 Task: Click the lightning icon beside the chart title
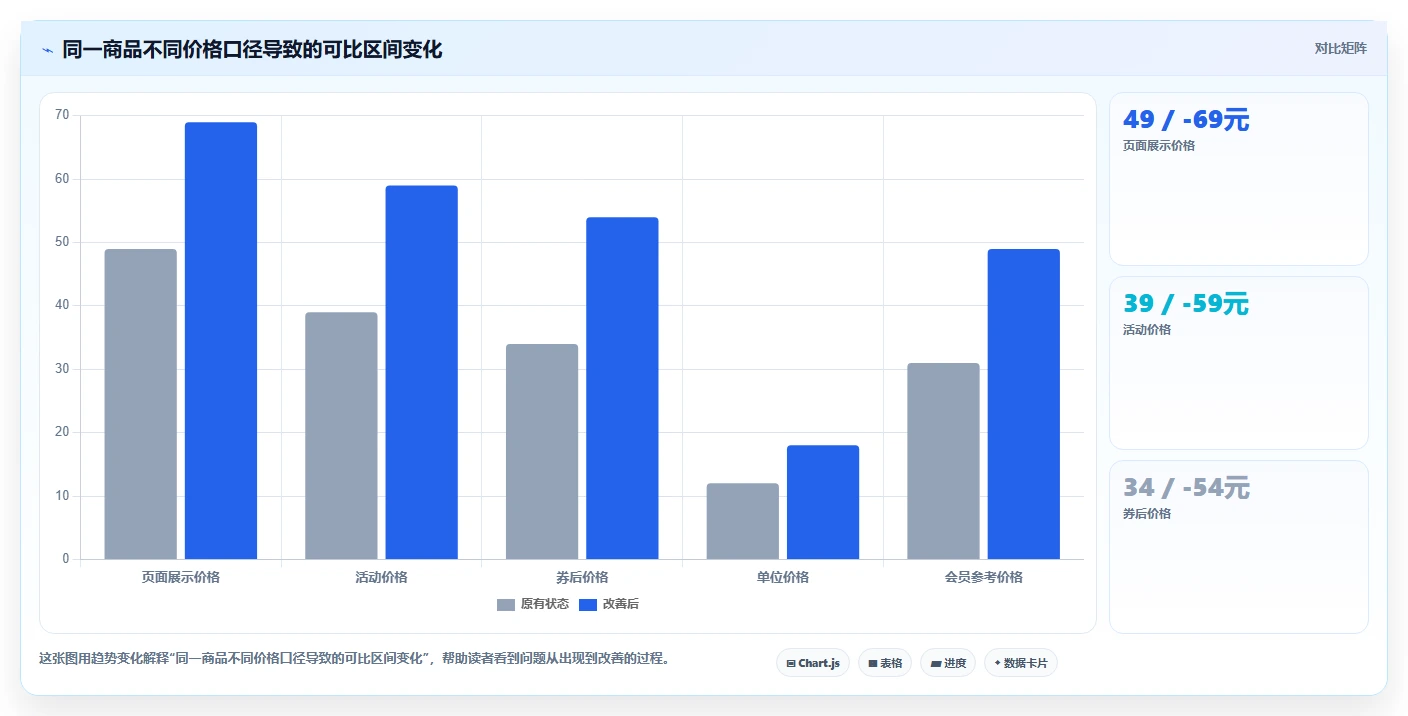pyautogui.click(x=48, y=50)
